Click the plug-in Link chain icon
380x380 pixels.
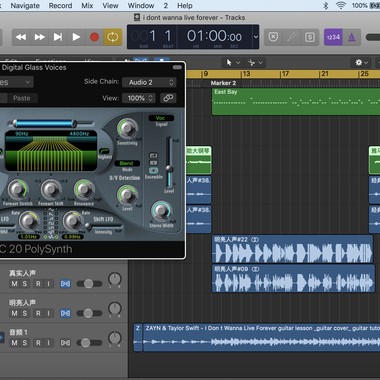tap(168, 98)
